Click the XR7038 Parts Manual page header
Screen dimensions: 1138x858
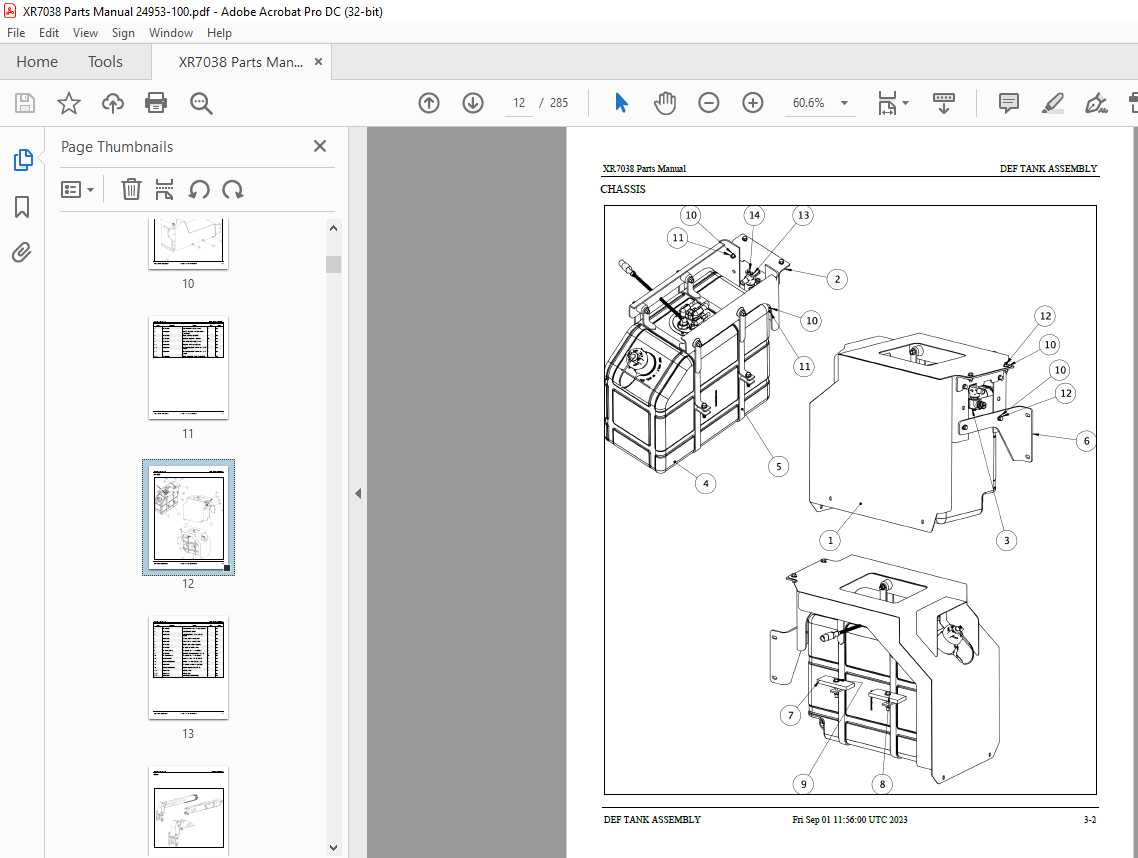click(644, 168)
